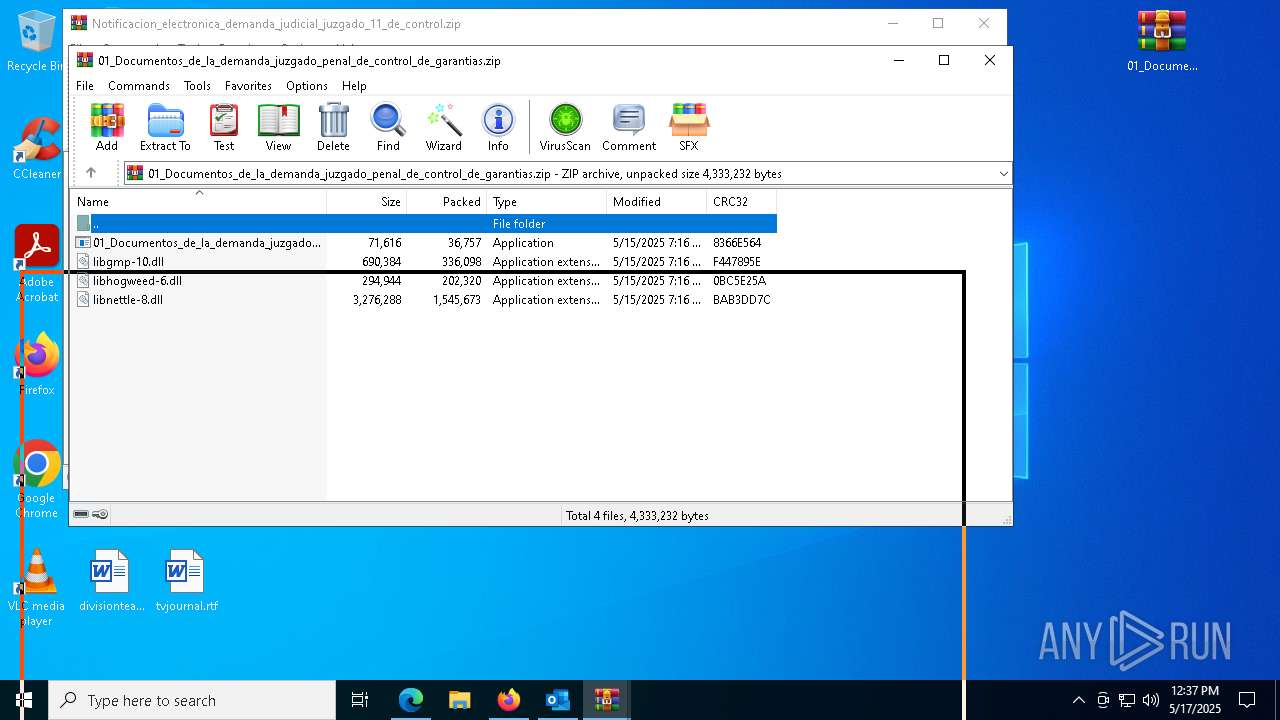1280x720 pixels.
Task: Open Adobe Acrobat desktop shortcut
Action: tap(37, 264)
